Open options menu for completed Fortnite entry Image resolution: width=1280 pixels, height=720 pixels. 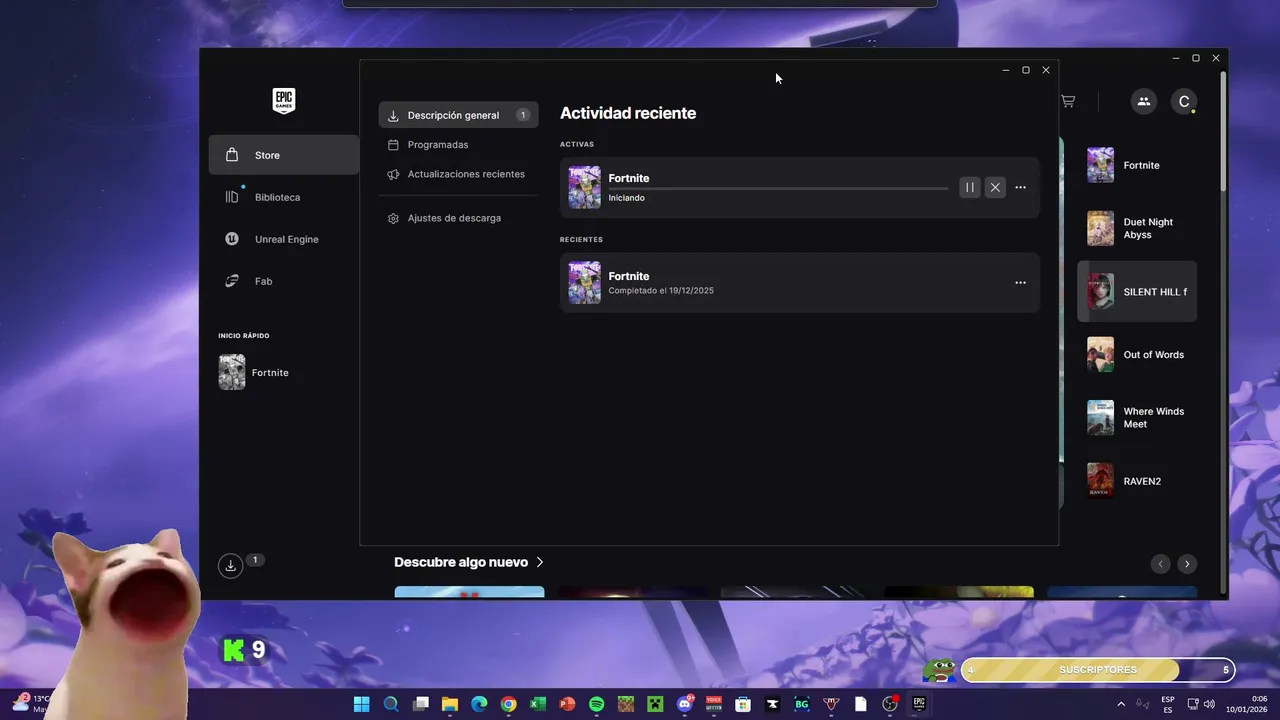click(1020, 283)
